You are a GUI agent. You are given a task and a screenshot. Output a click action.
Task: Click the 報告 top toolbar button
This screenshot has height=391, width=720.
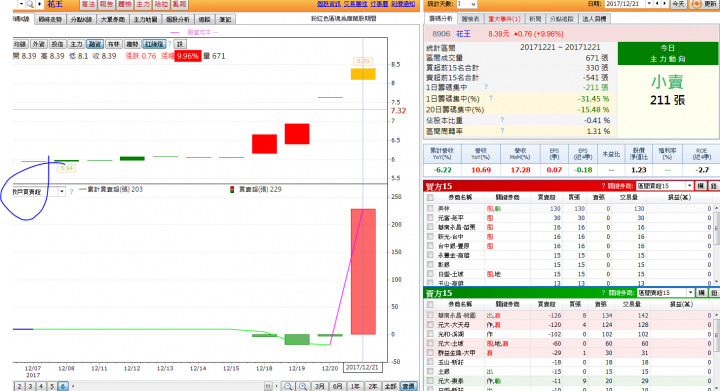[x=106, y=4]
